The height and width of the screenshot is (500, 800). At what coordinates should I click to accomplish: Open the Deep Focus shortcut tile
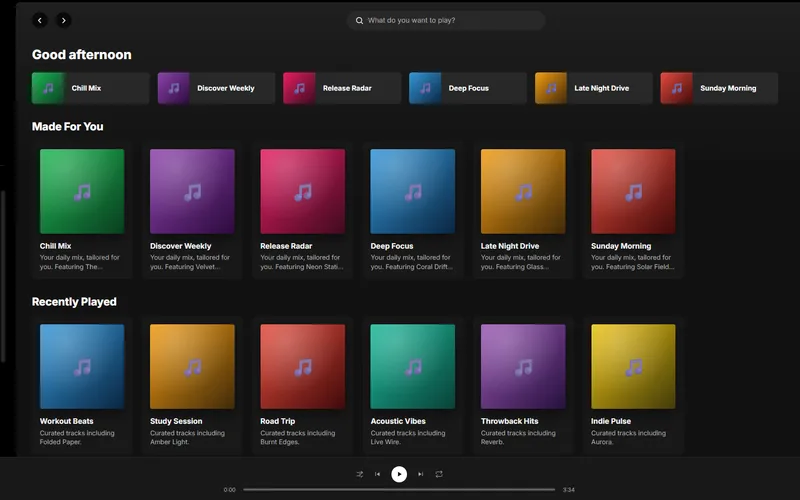point(468,88)
